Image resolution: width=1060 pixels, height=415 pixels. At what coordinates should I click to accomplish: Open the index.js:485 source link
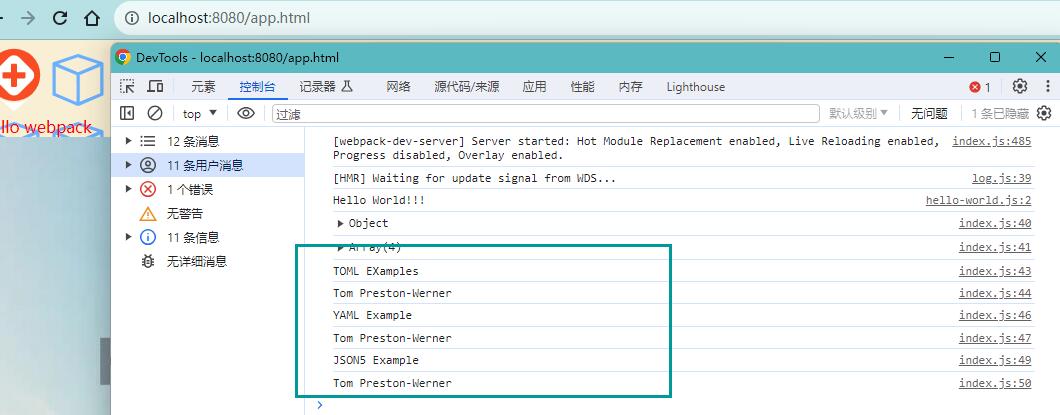click(992, 141)
